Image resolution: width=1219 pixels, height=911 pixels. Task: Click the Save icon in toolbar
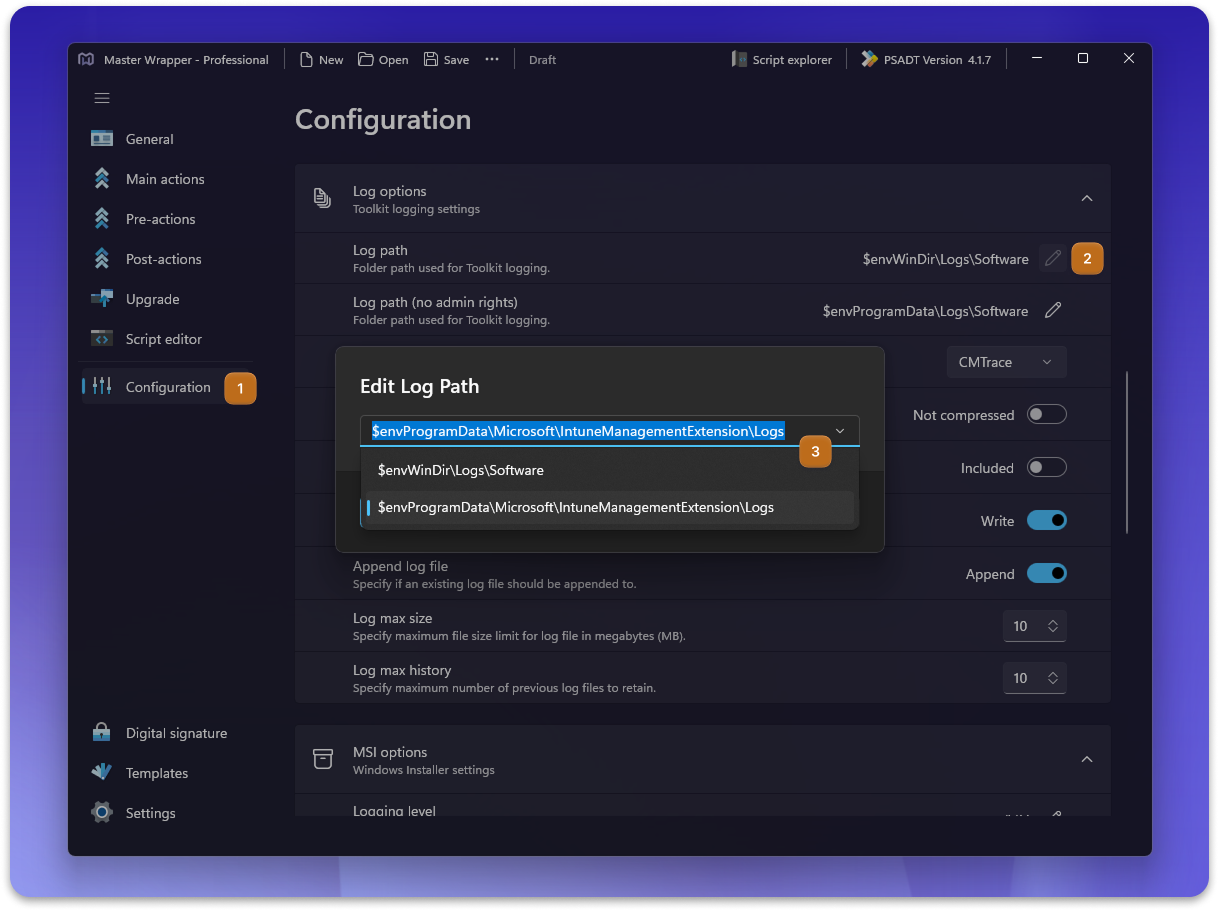(446, 60)
